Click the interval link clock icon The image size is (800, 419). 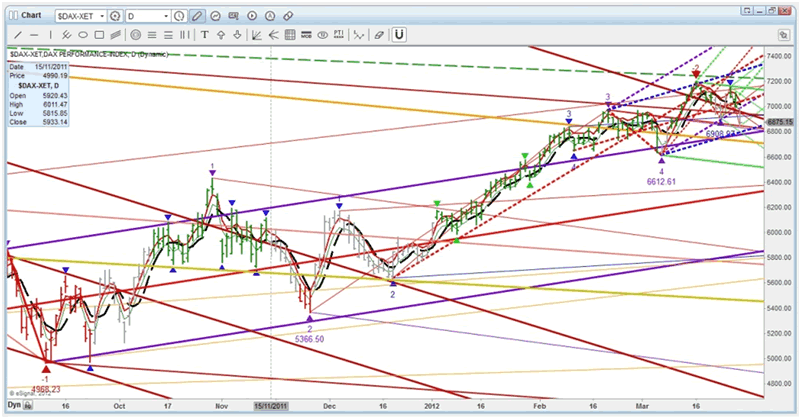tap(179, 16)
